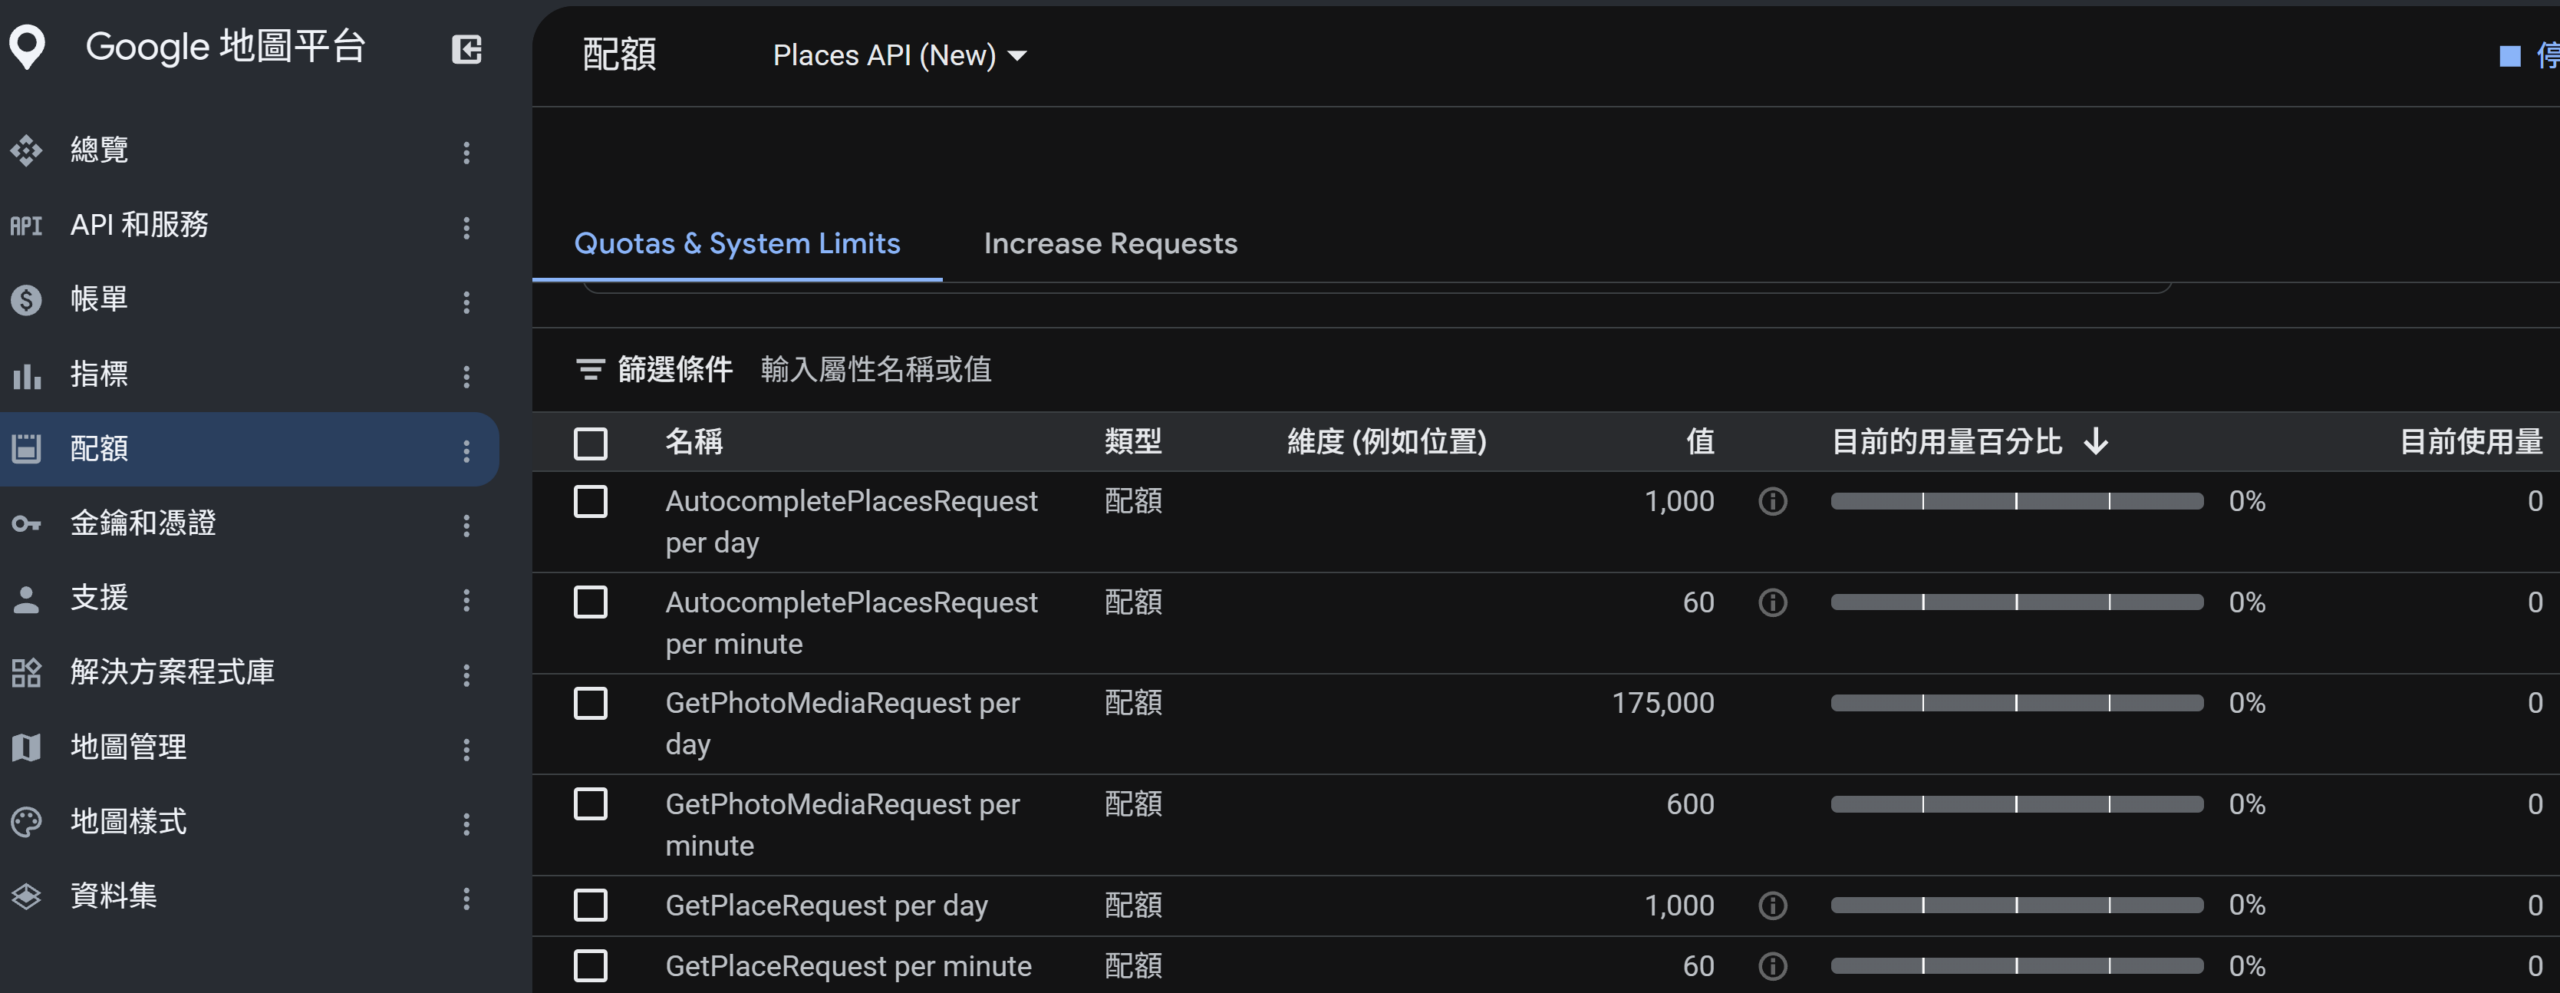This screenshot has width=2560, height=993.
Task: Click the GetPhotoMediaRequest per day usage bar
Action: click(x=2017, y=703)
